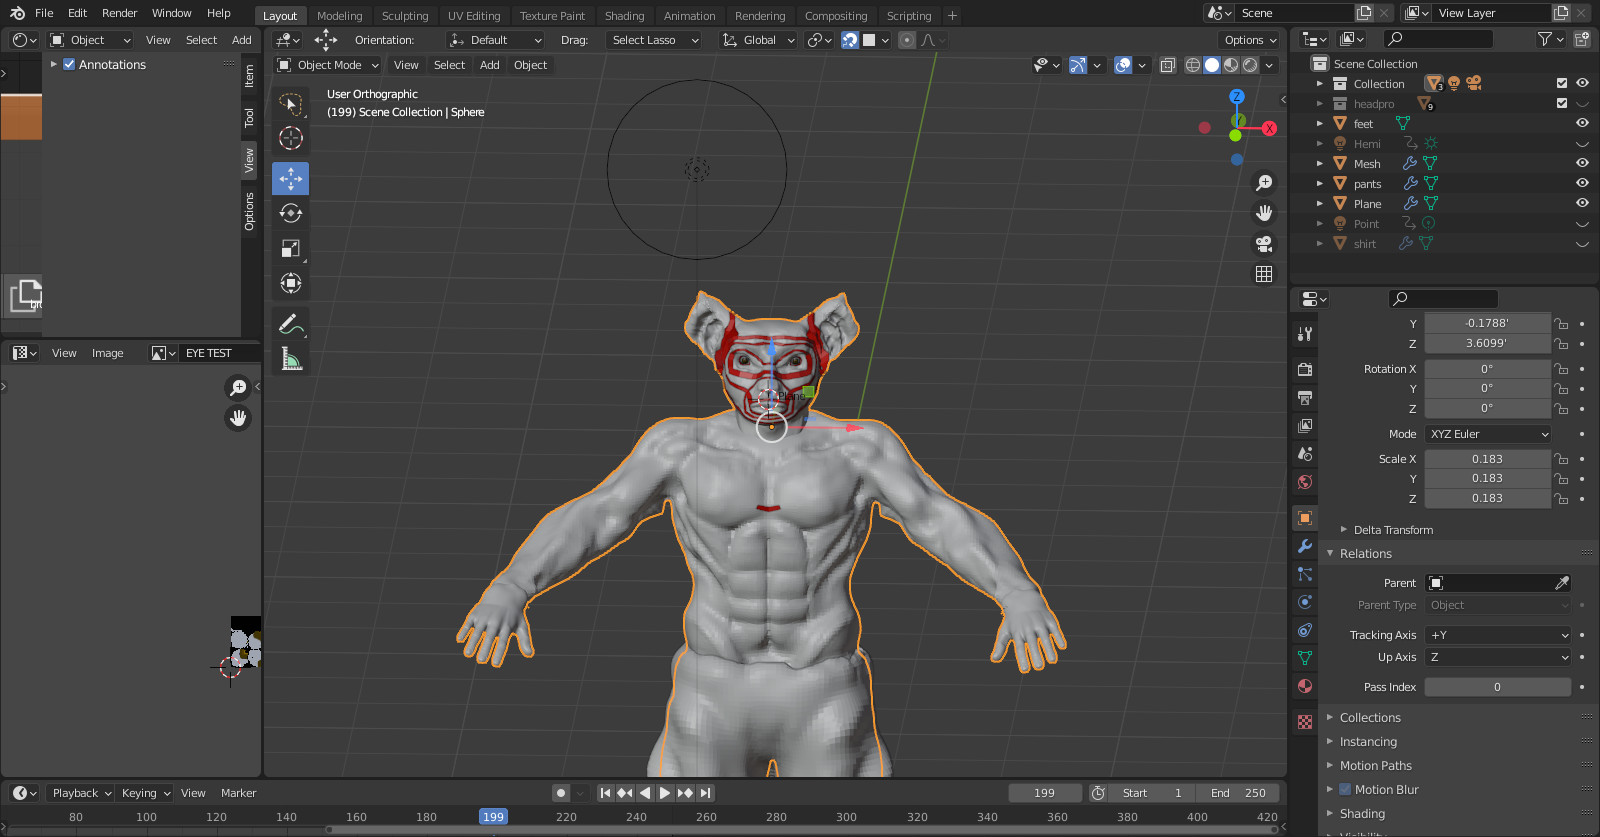Hide the pants object in outliner
Screen dimensions: 1600x837
pyautogui.click(x=1582, y=183)
